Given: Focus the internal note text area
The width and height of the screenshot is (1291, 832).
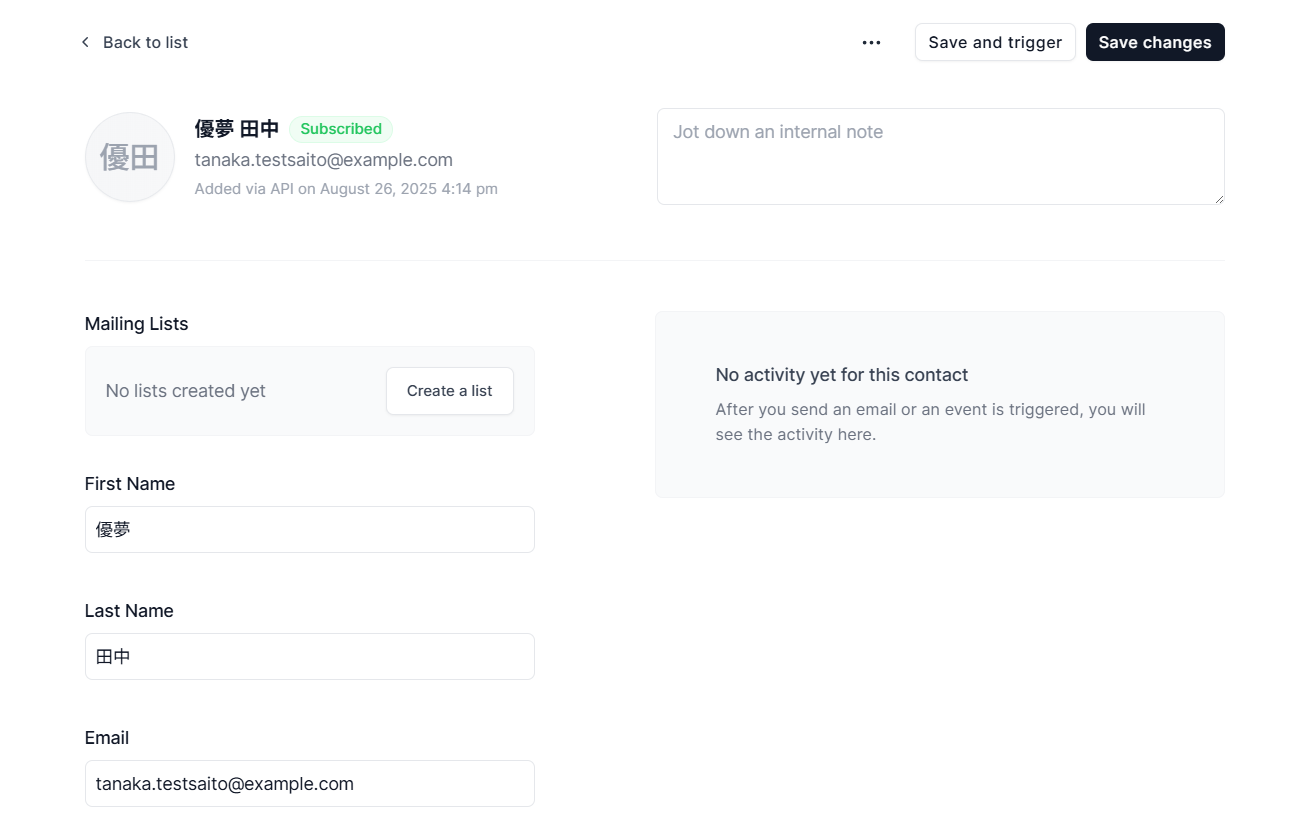Looking at the screenshot, I should [x=941, y=157].
